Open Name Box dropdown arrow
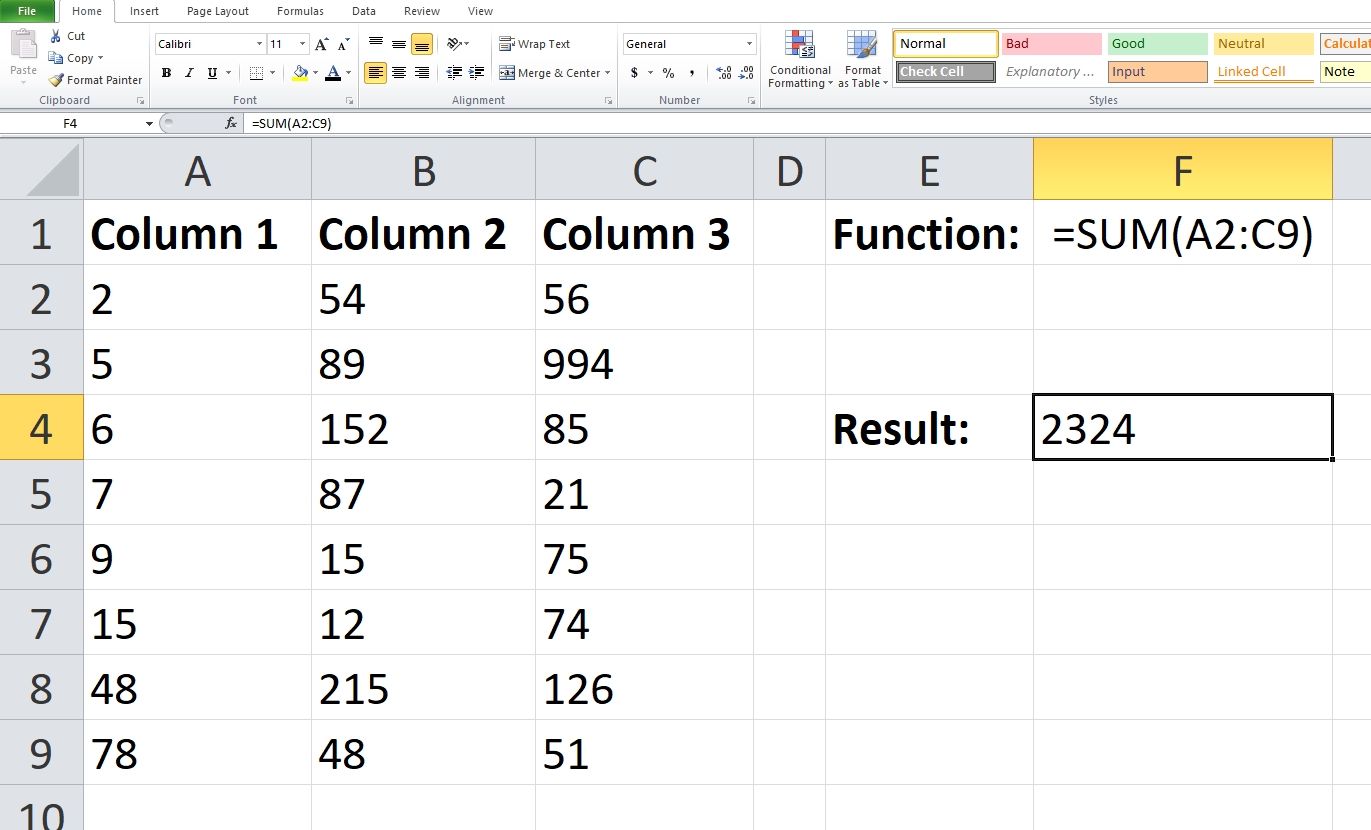 pos(150,123)
